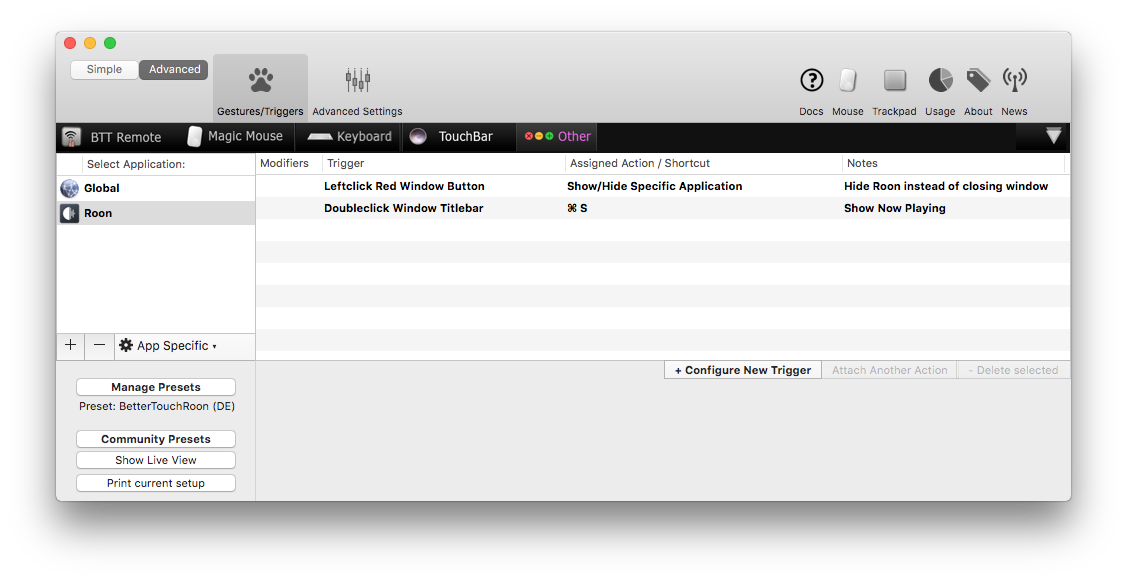Open Docs question mark icon
Image resolution: width=1127 pixels, height=581 pixels.
pos(811,80)
